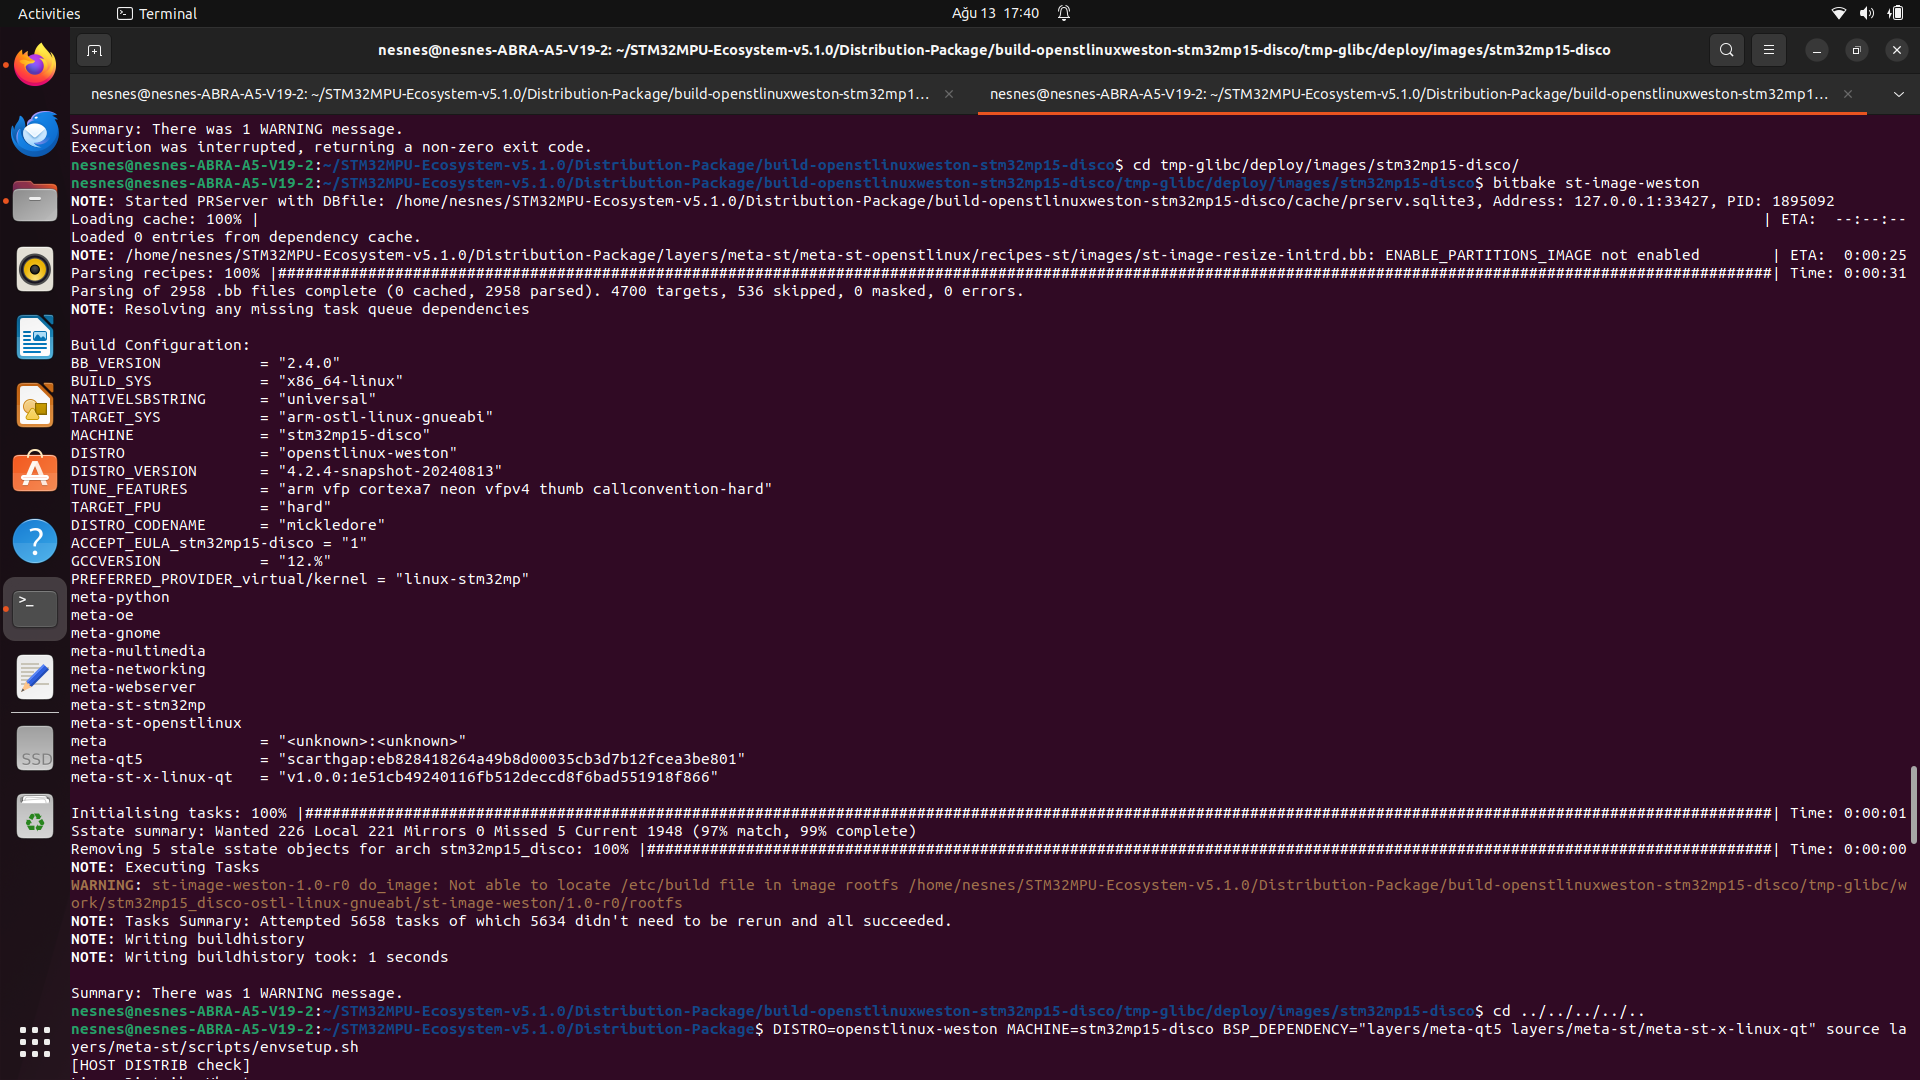
Task: Close the second terminal tab
Action: coord(1848,94)
